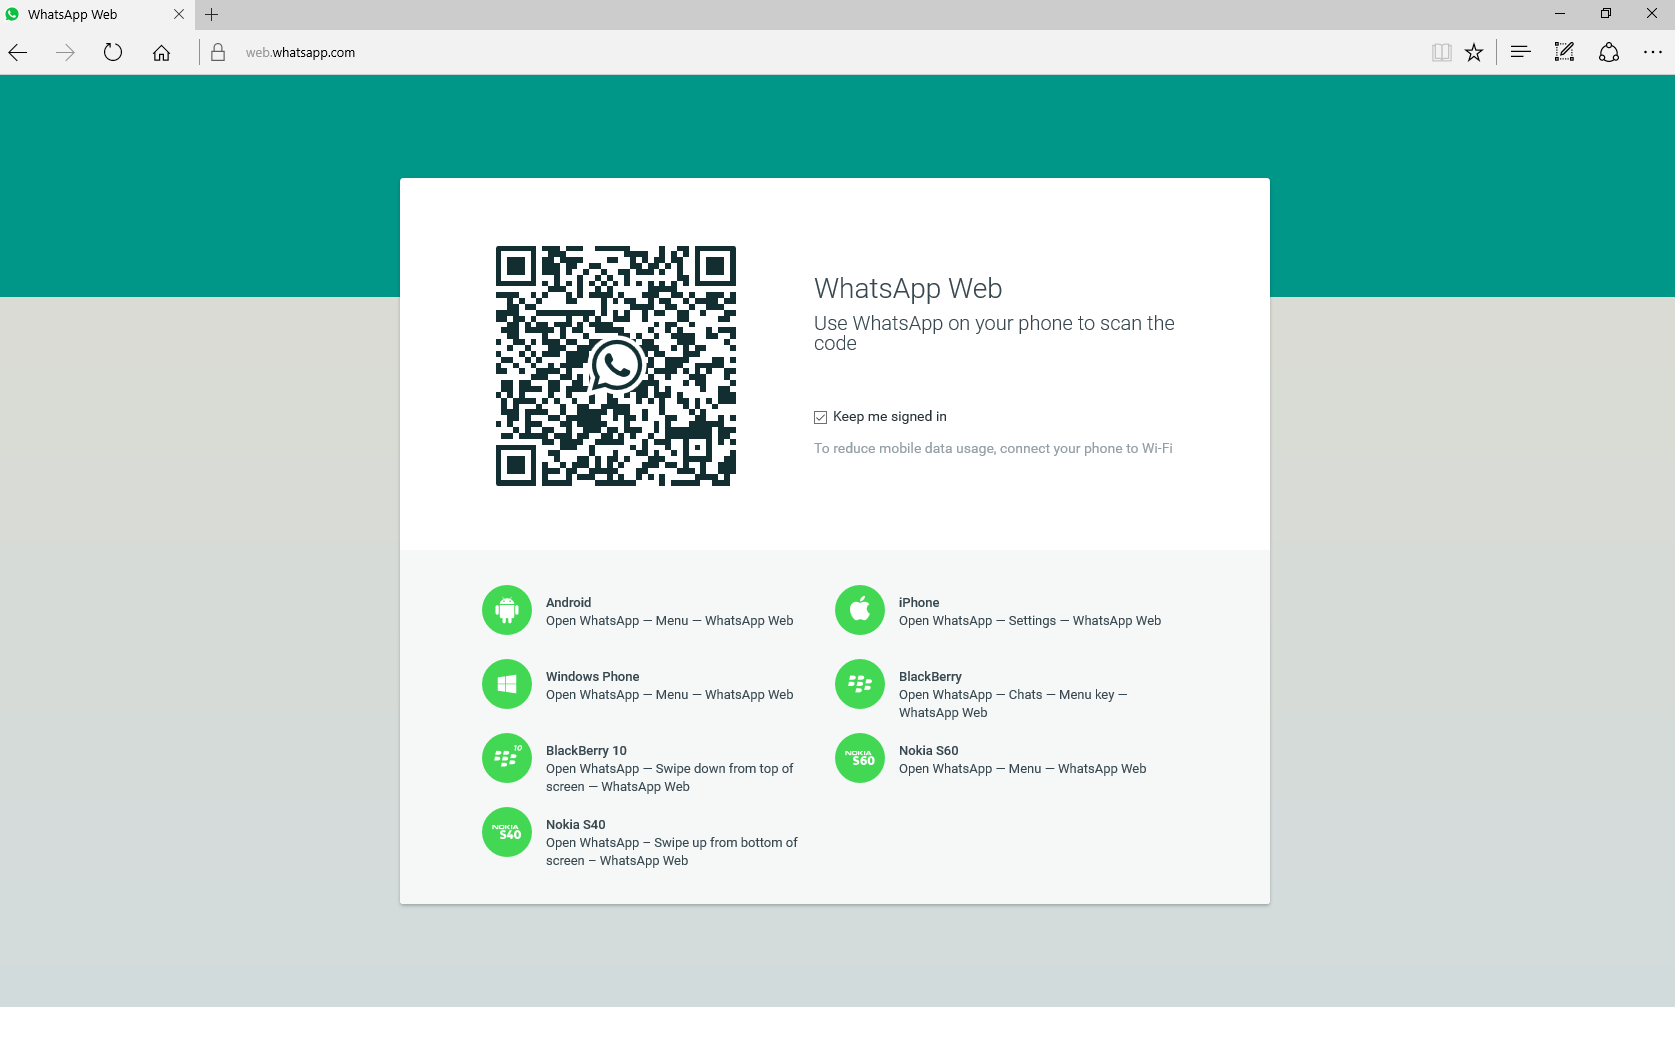Click the Nokia S40 icon
The height and width of the screenshot is (1050, 1680).
(507, 832)
